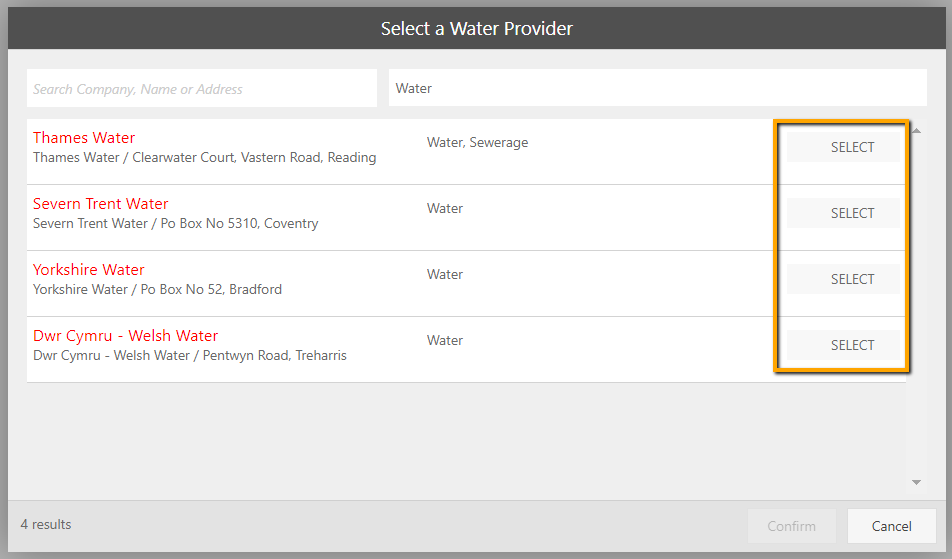Click the '4 results' count label
Screen dimensions: 952x559
coord(46,525)
